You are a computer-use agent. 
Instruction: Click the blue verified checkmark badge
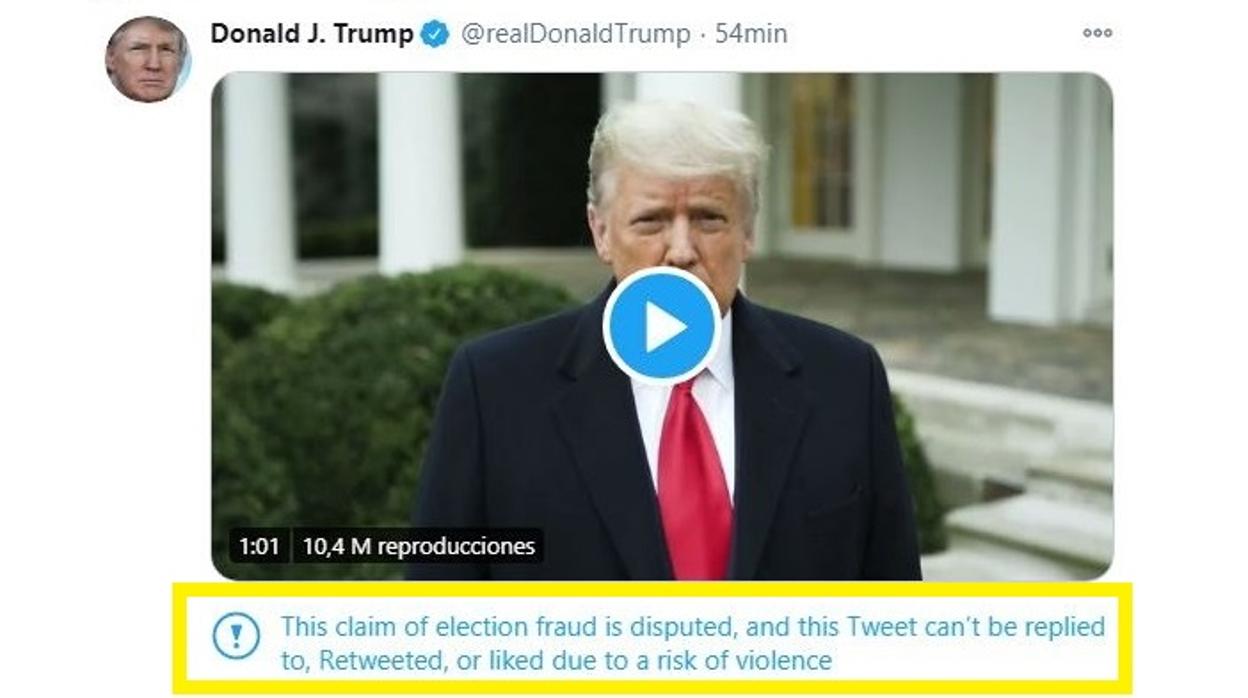tap(434, 34)
